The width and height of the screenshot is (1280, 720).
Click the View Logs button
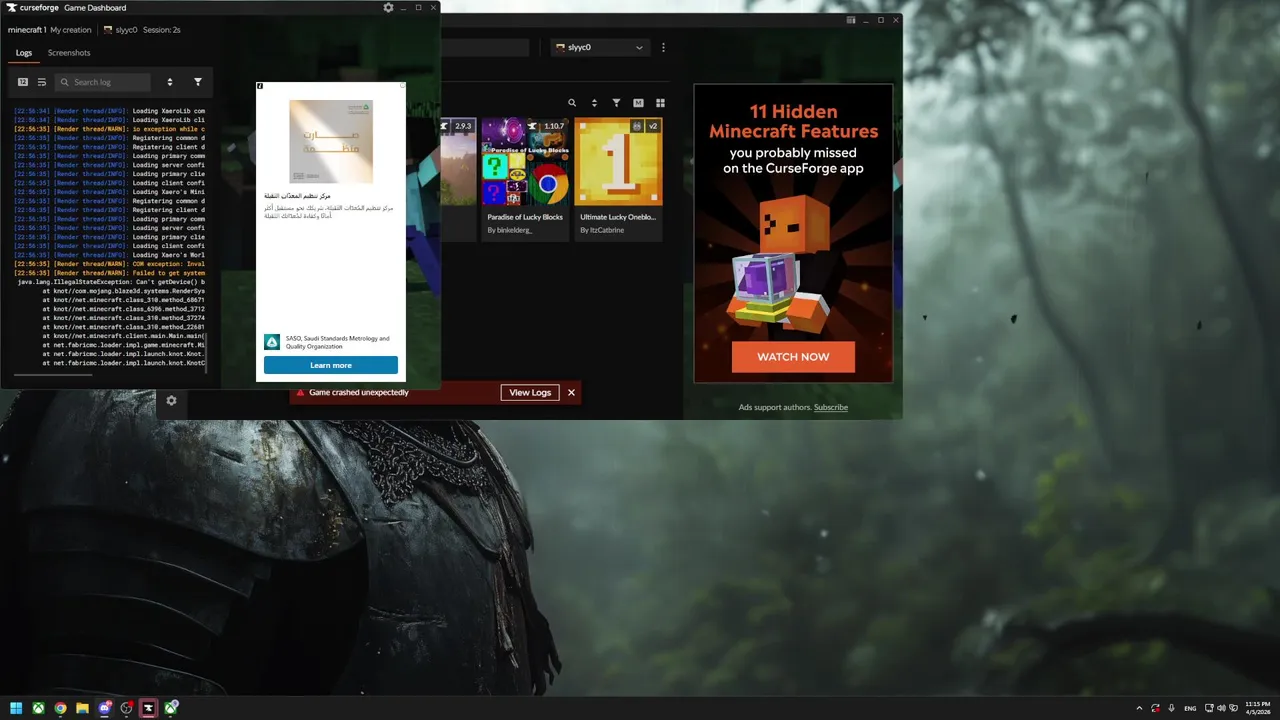530,393
